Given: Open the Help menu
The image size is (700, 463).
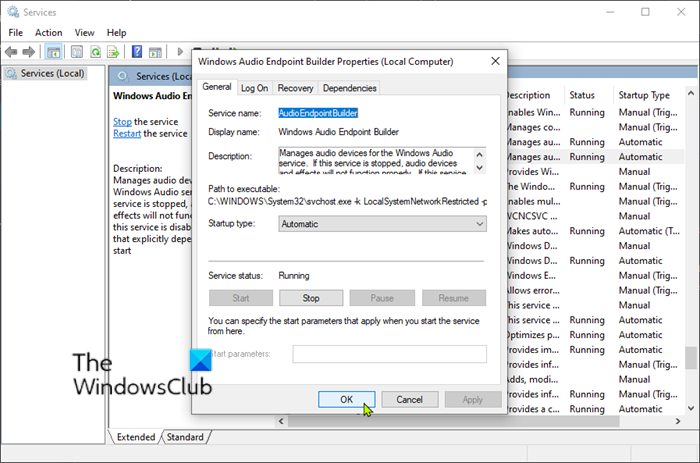Looking at the screenshot, I should coord(117,33).
